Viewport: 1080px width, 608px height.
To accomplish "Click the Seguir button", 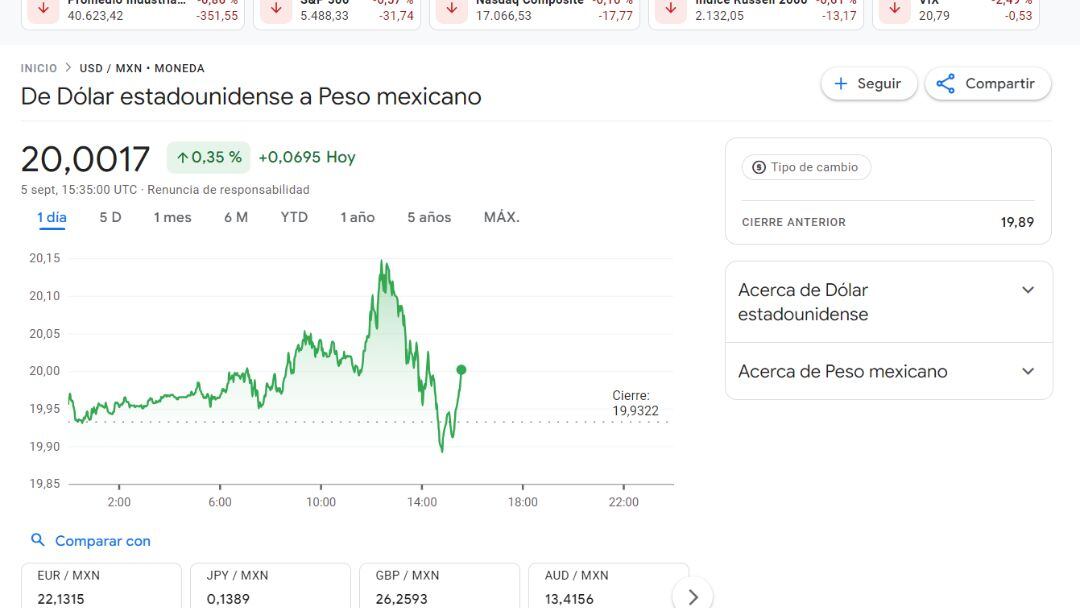I will tap(869, 84).
